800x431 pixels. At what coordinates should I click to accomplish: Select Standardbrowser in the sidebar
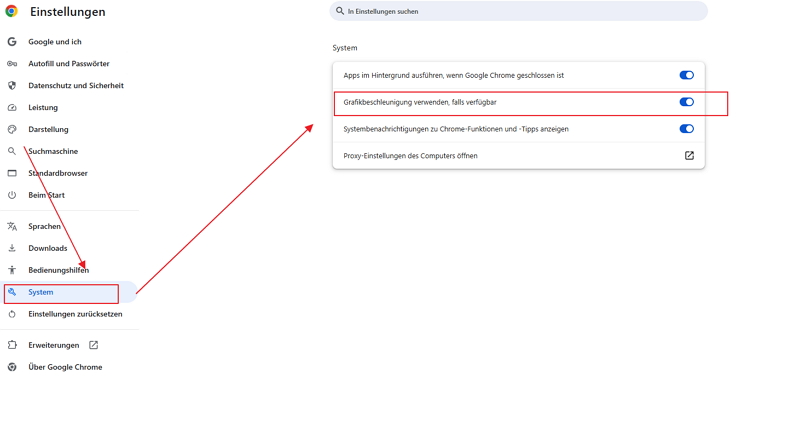click(x=58, y=174)
